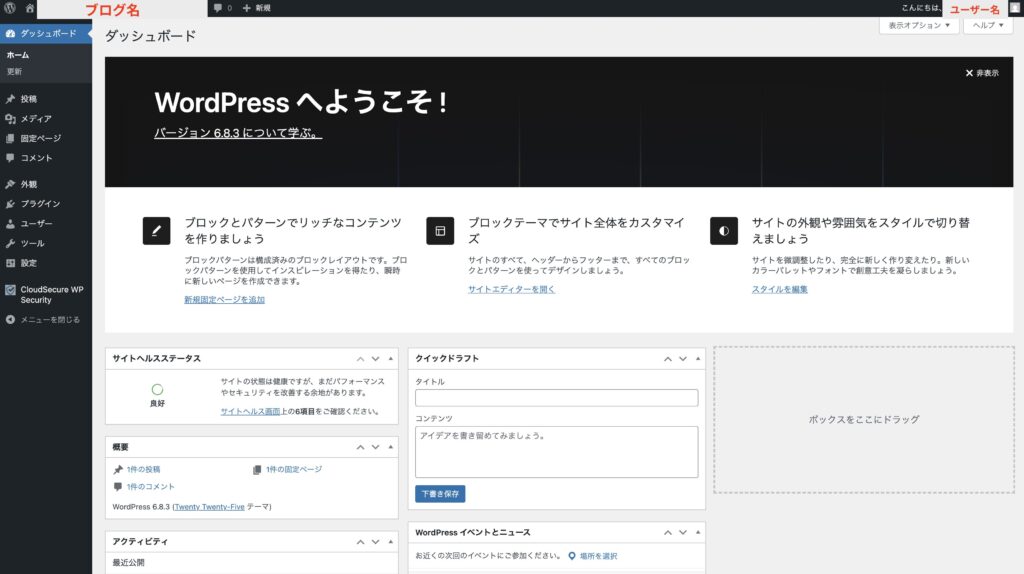Viewport: 1024px width, 574px height.
Task: Toggle the クイックドラフト panel collapse triangle
Action: (x=698, y=358)
